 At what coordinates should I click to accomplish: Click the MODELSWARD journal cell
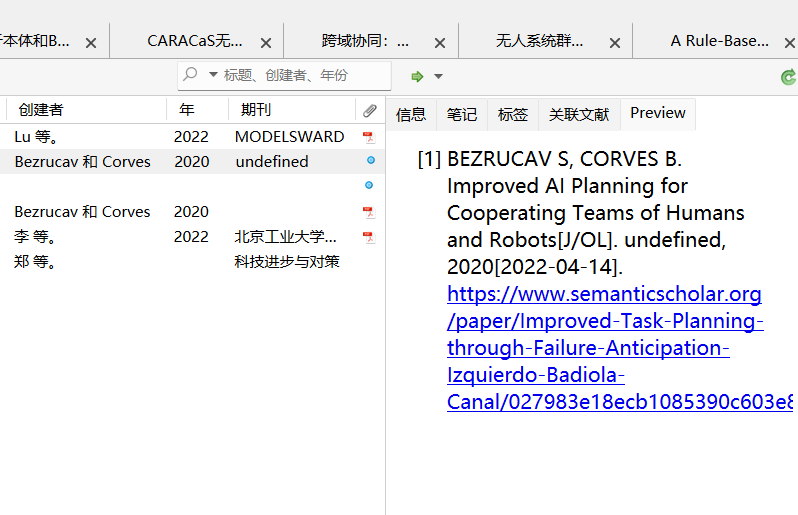(290, 137)
